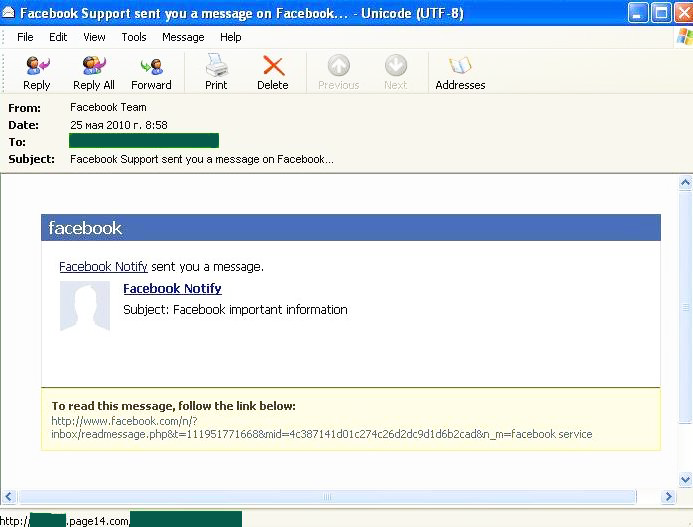Forward this email using toolbar icon

tap(152, 67)
